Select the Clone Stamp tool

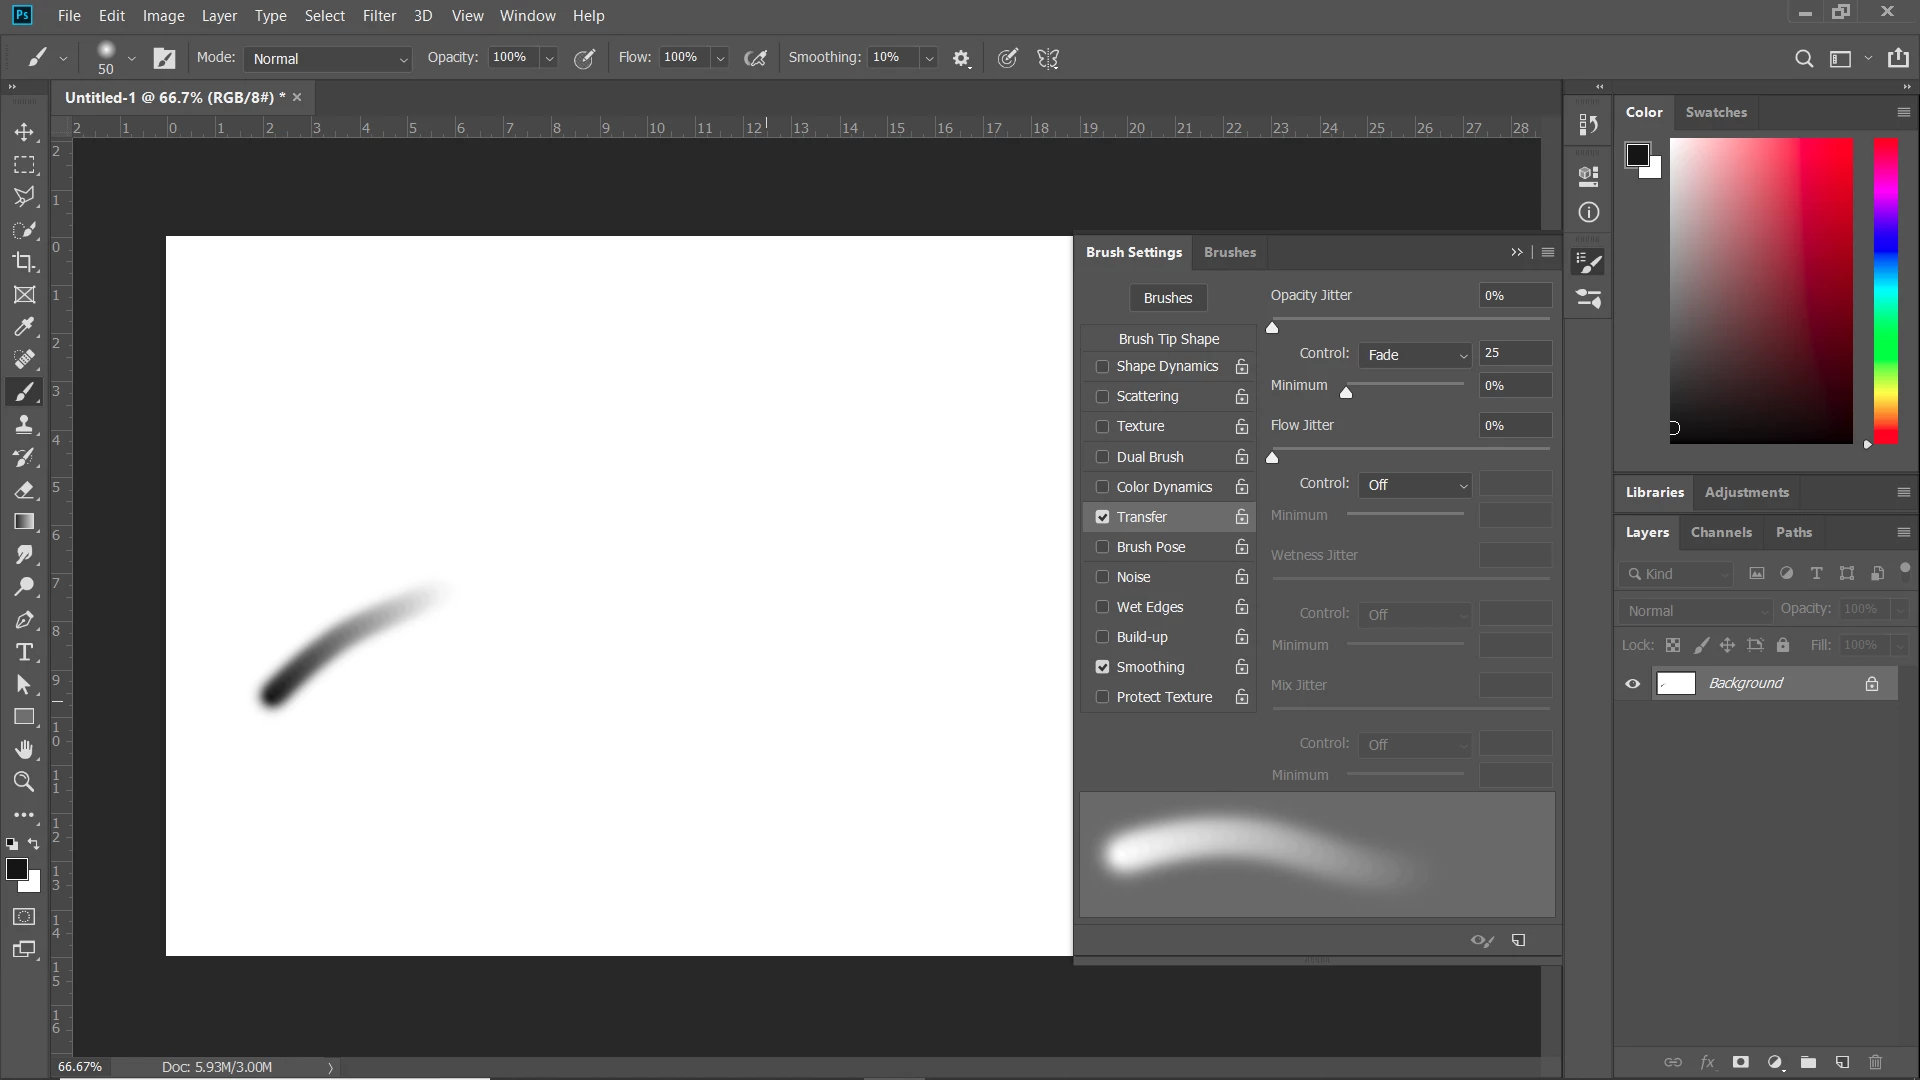(x=24, y=425)
